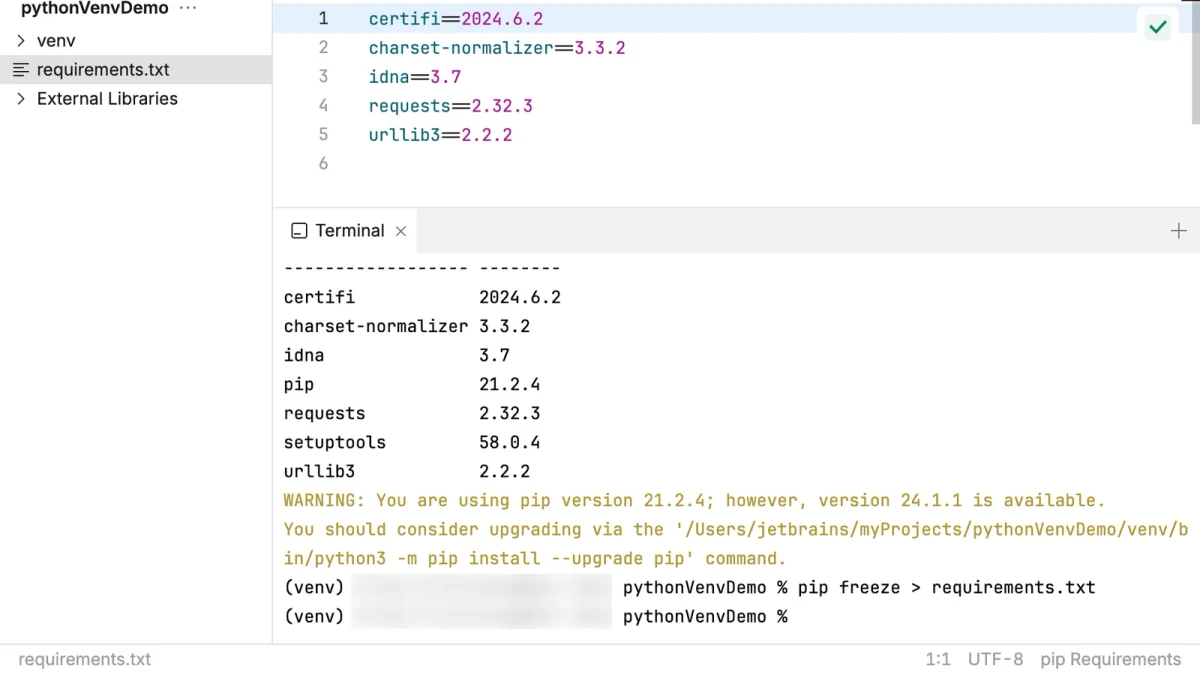This screenshot has width=1200, height=675.
Task: Click the 'pip freeze > requirements.txt' command in terminal
Action: pos(947,587)
